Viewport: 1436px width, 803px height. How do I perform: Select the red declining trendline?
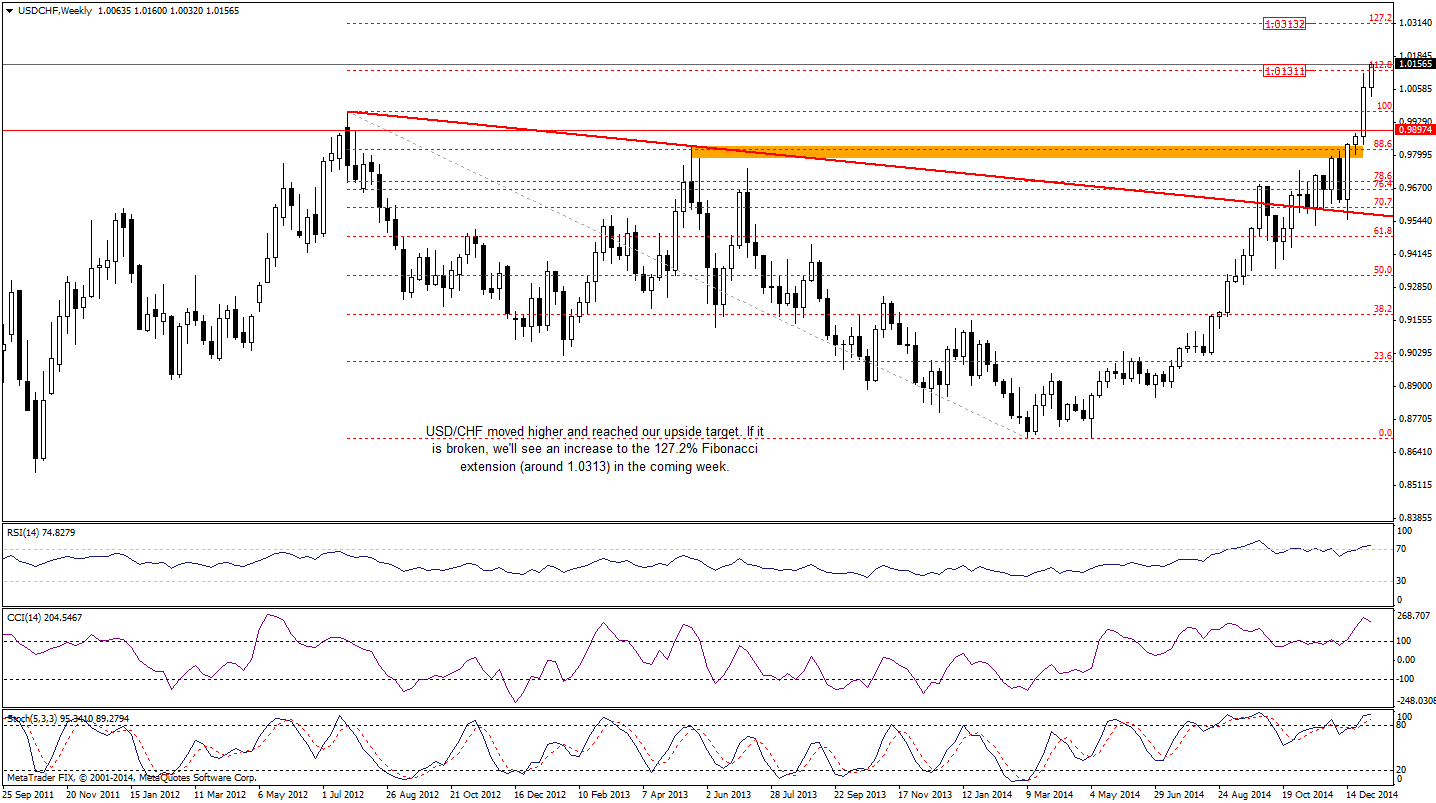pos(870,164)
